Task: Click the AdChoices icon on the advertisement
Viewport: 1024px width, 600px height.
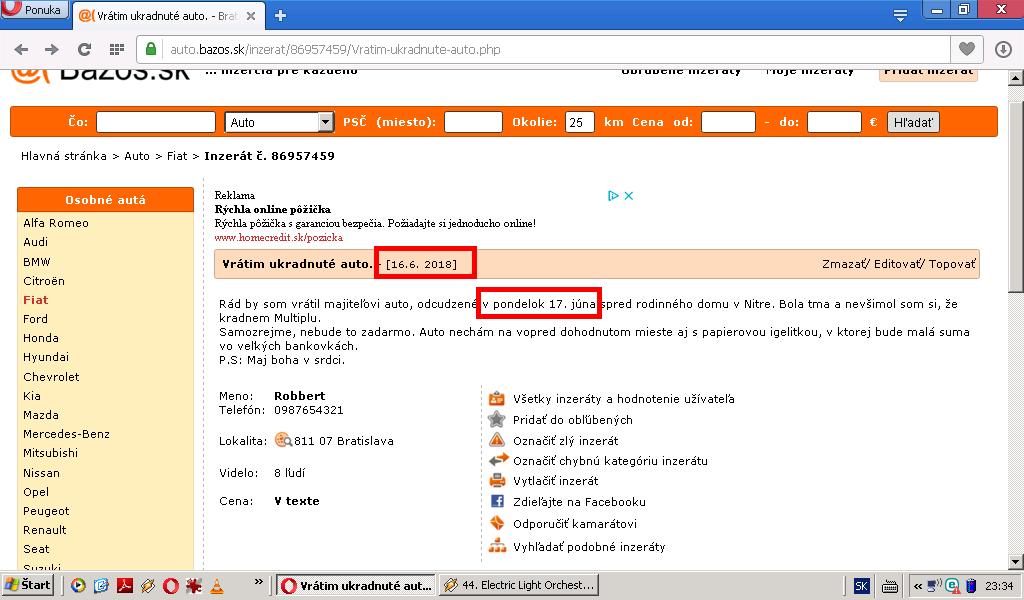Action: 614,196
